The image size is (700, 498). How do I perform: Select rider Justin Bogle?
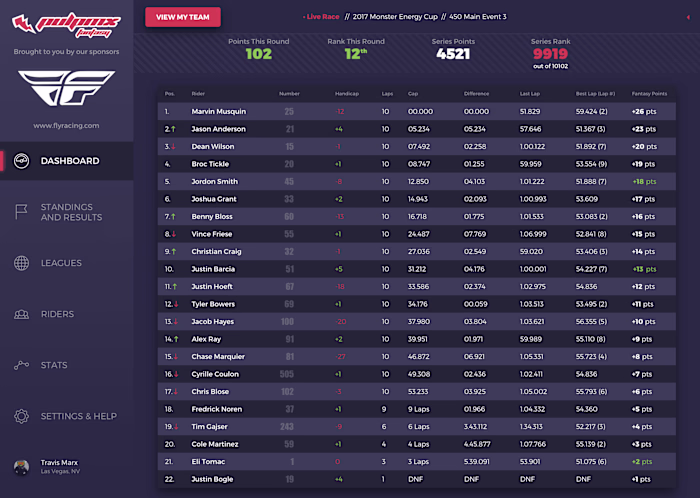click(212, 479)
